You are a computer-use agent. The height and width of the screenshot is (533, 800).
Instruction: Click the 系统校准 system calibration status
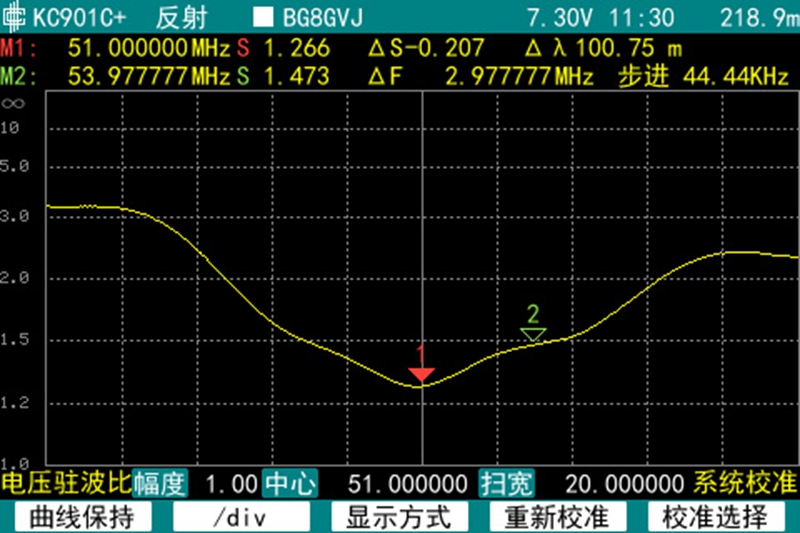coord(746,484)
